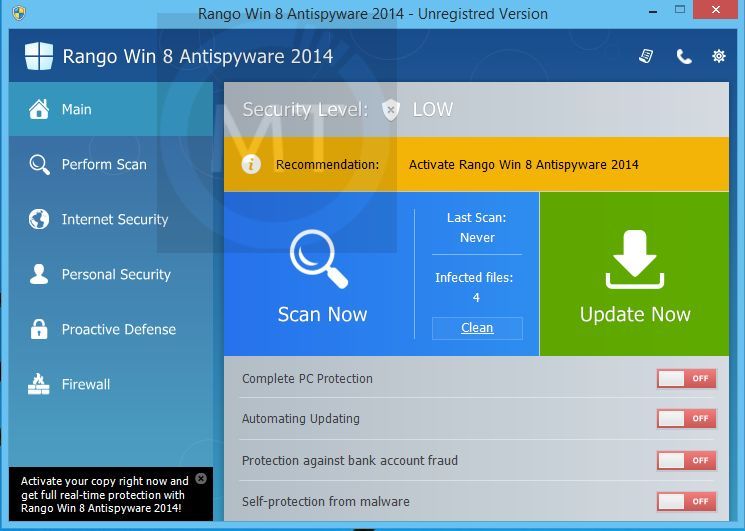
Task: Click the shield icon in title bar
Action: [19, 13]
